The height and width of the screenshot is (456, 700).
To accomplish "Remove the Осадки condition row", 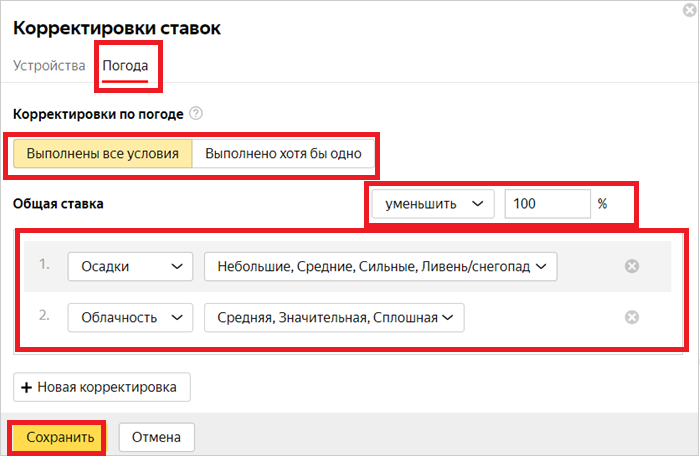I will click(631, 266).
